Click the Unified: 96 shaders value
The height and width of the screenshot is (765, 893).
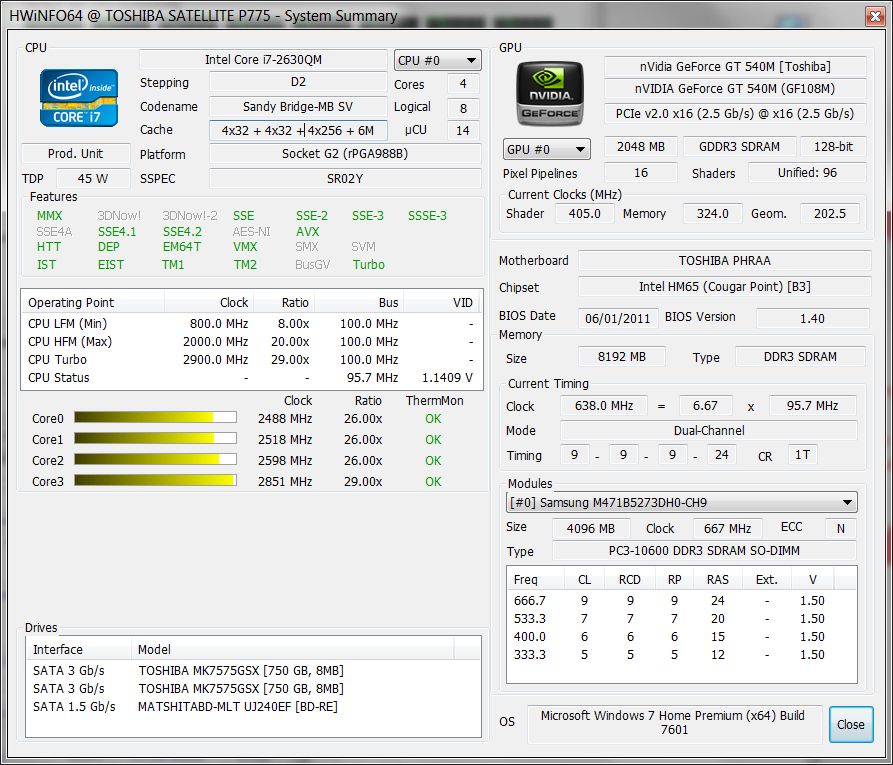coord(808,173)
